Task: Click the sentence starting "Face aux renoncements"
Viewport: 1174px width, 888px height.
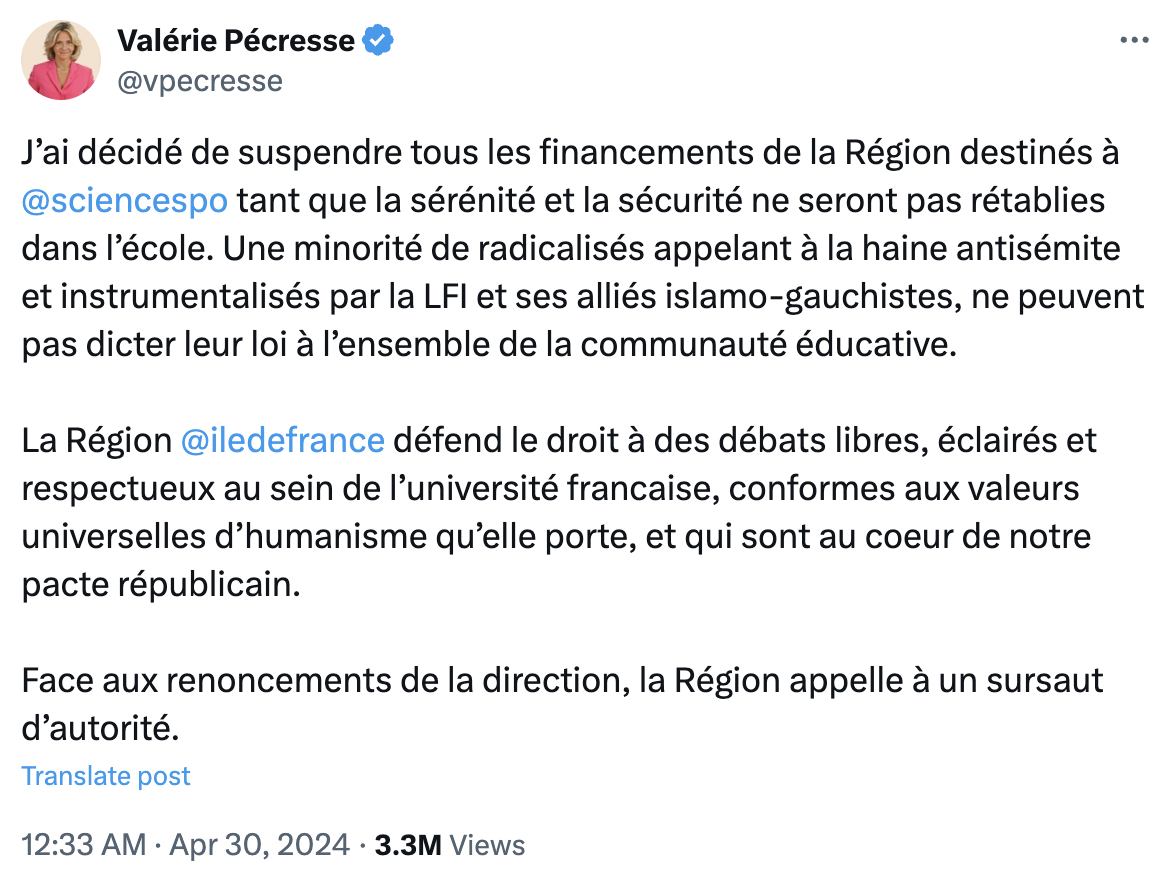Action: [x=562, y=704]
